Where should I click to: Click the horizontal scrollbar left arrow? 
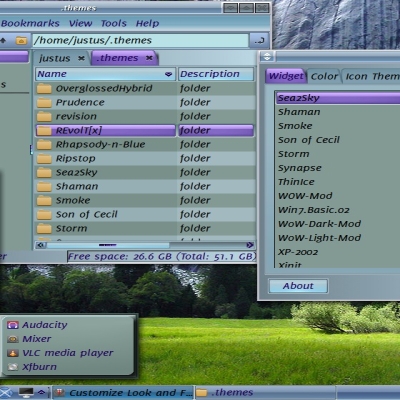coord(41,245)
